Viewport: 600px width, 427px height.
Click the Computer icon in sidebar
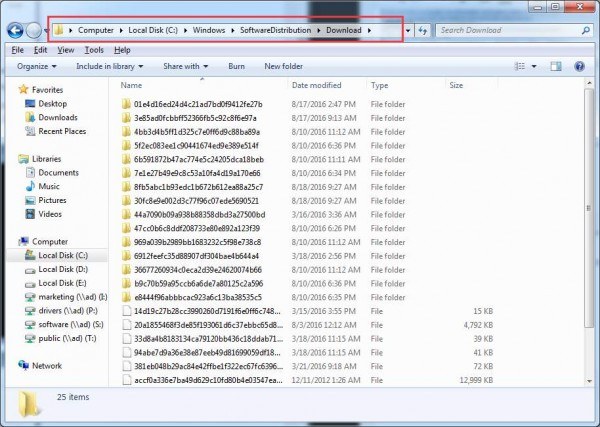coord(23,241)
